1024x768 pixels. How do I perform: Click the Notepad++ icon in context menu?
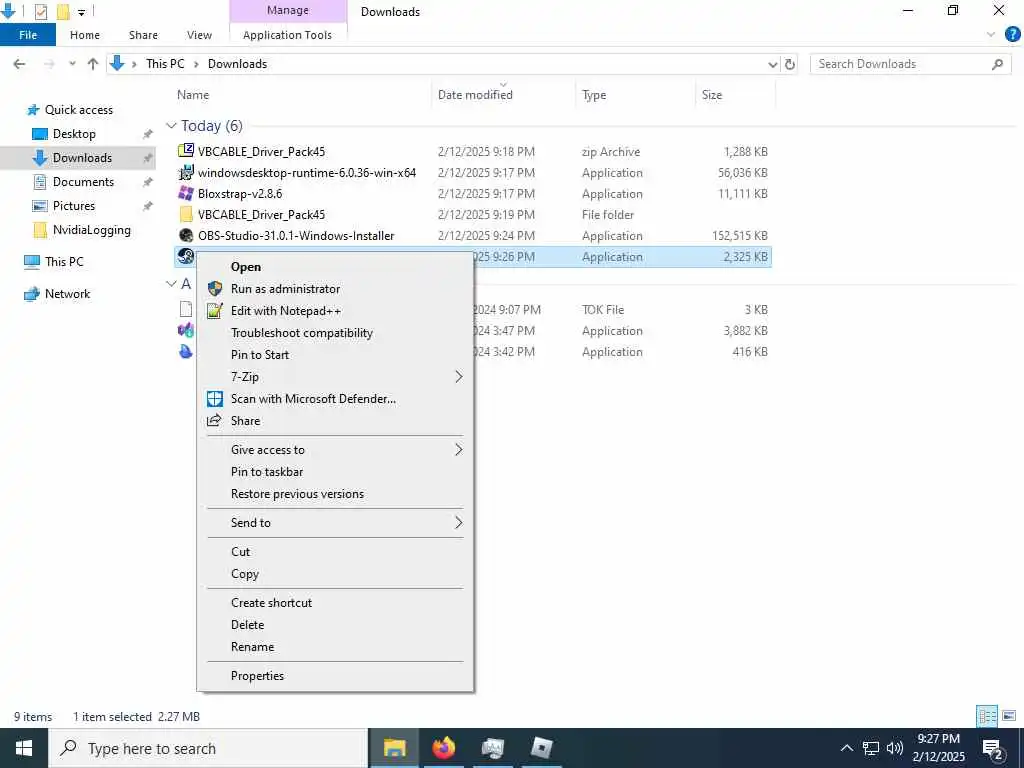click(x=215, y=311)
